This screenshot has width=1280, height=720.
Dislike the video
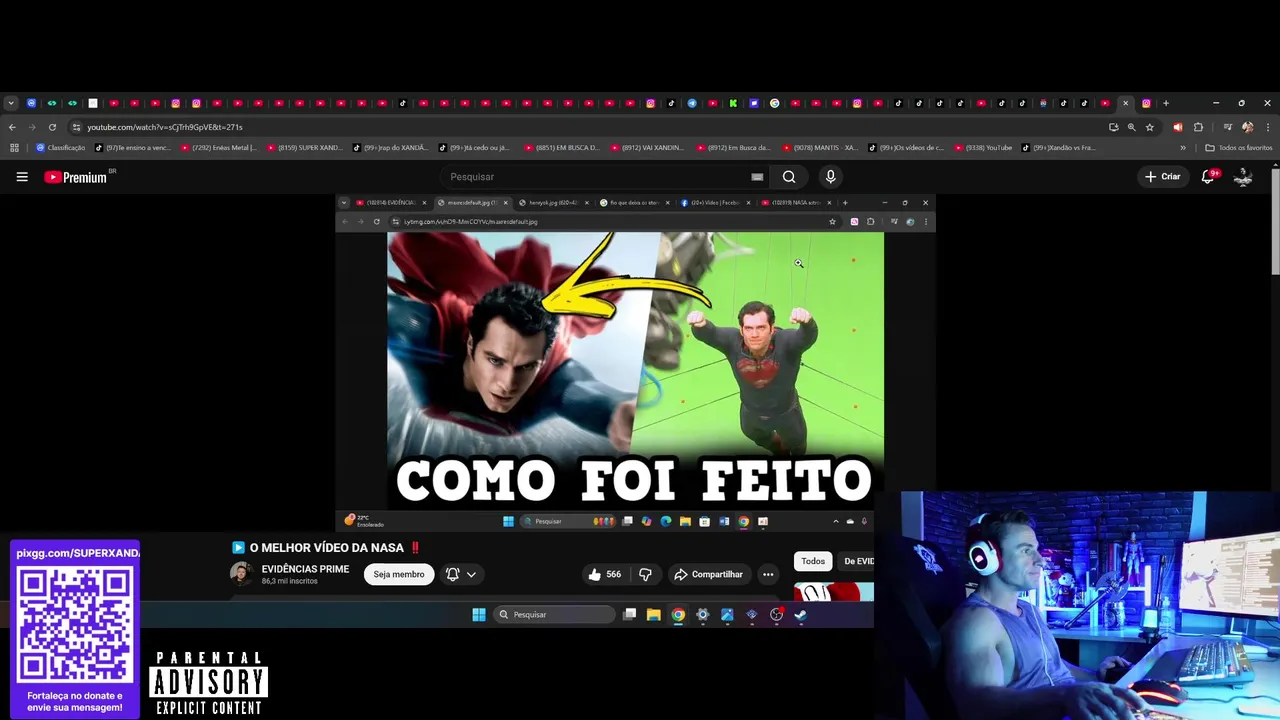[645, 574]
